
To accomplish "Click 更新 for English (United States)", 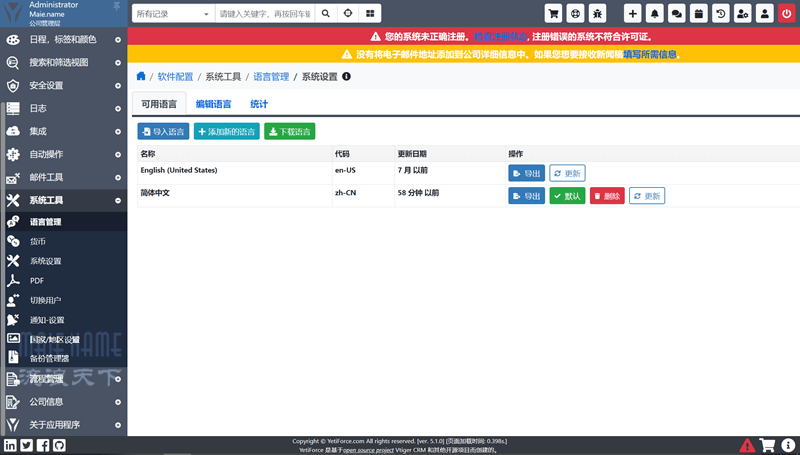I will [x=567, y=173].
